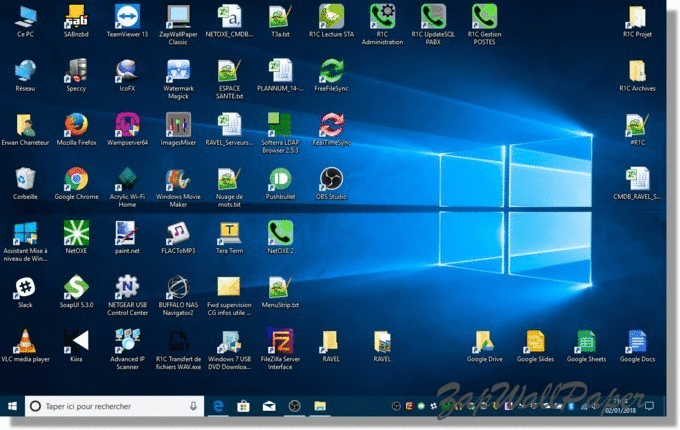Select the VLC media player icon
The height and width of the screenshot is (430, 680).
[25, 340]
